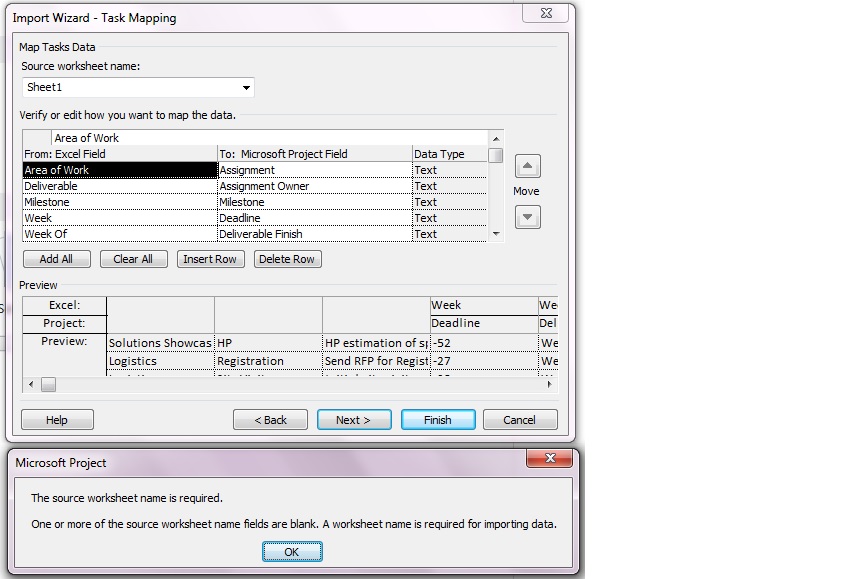Select the Area of Work Excel field row
This screenshot has height=579, width=864.
click(x=120, y=170)
